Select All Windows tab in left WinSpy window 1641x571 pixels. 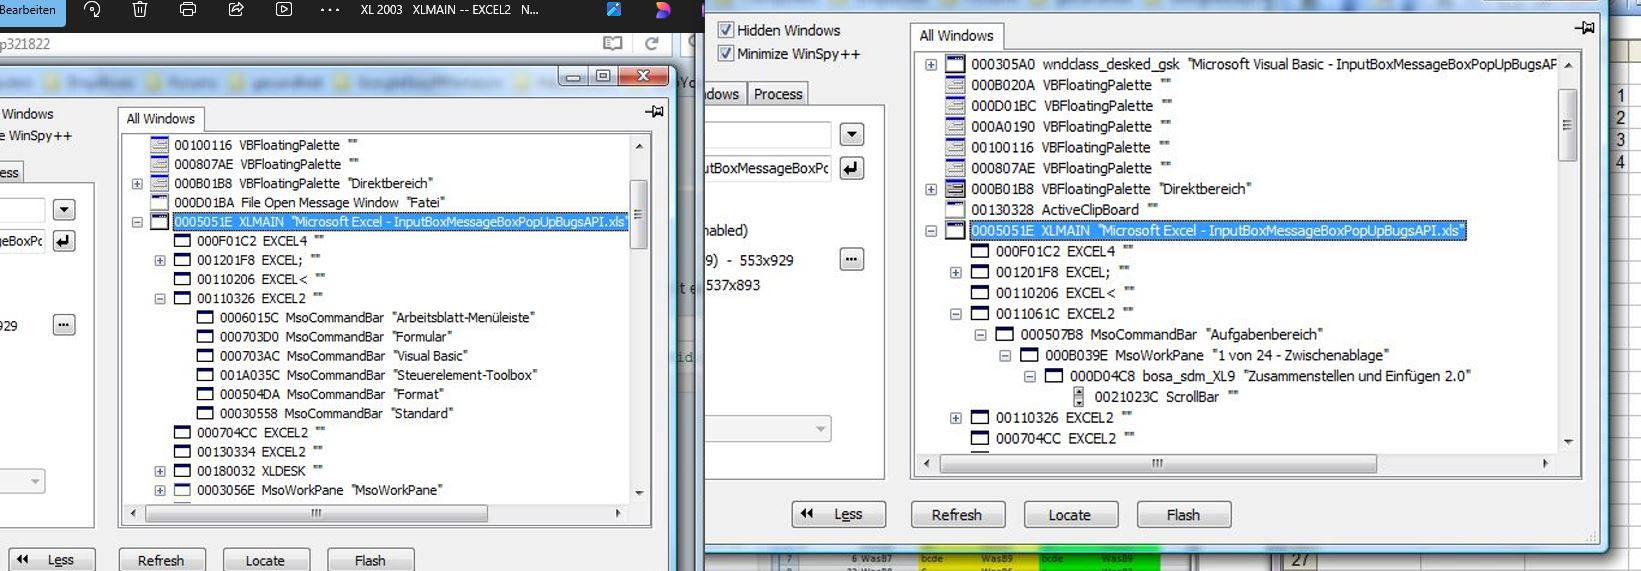point(160,118)
